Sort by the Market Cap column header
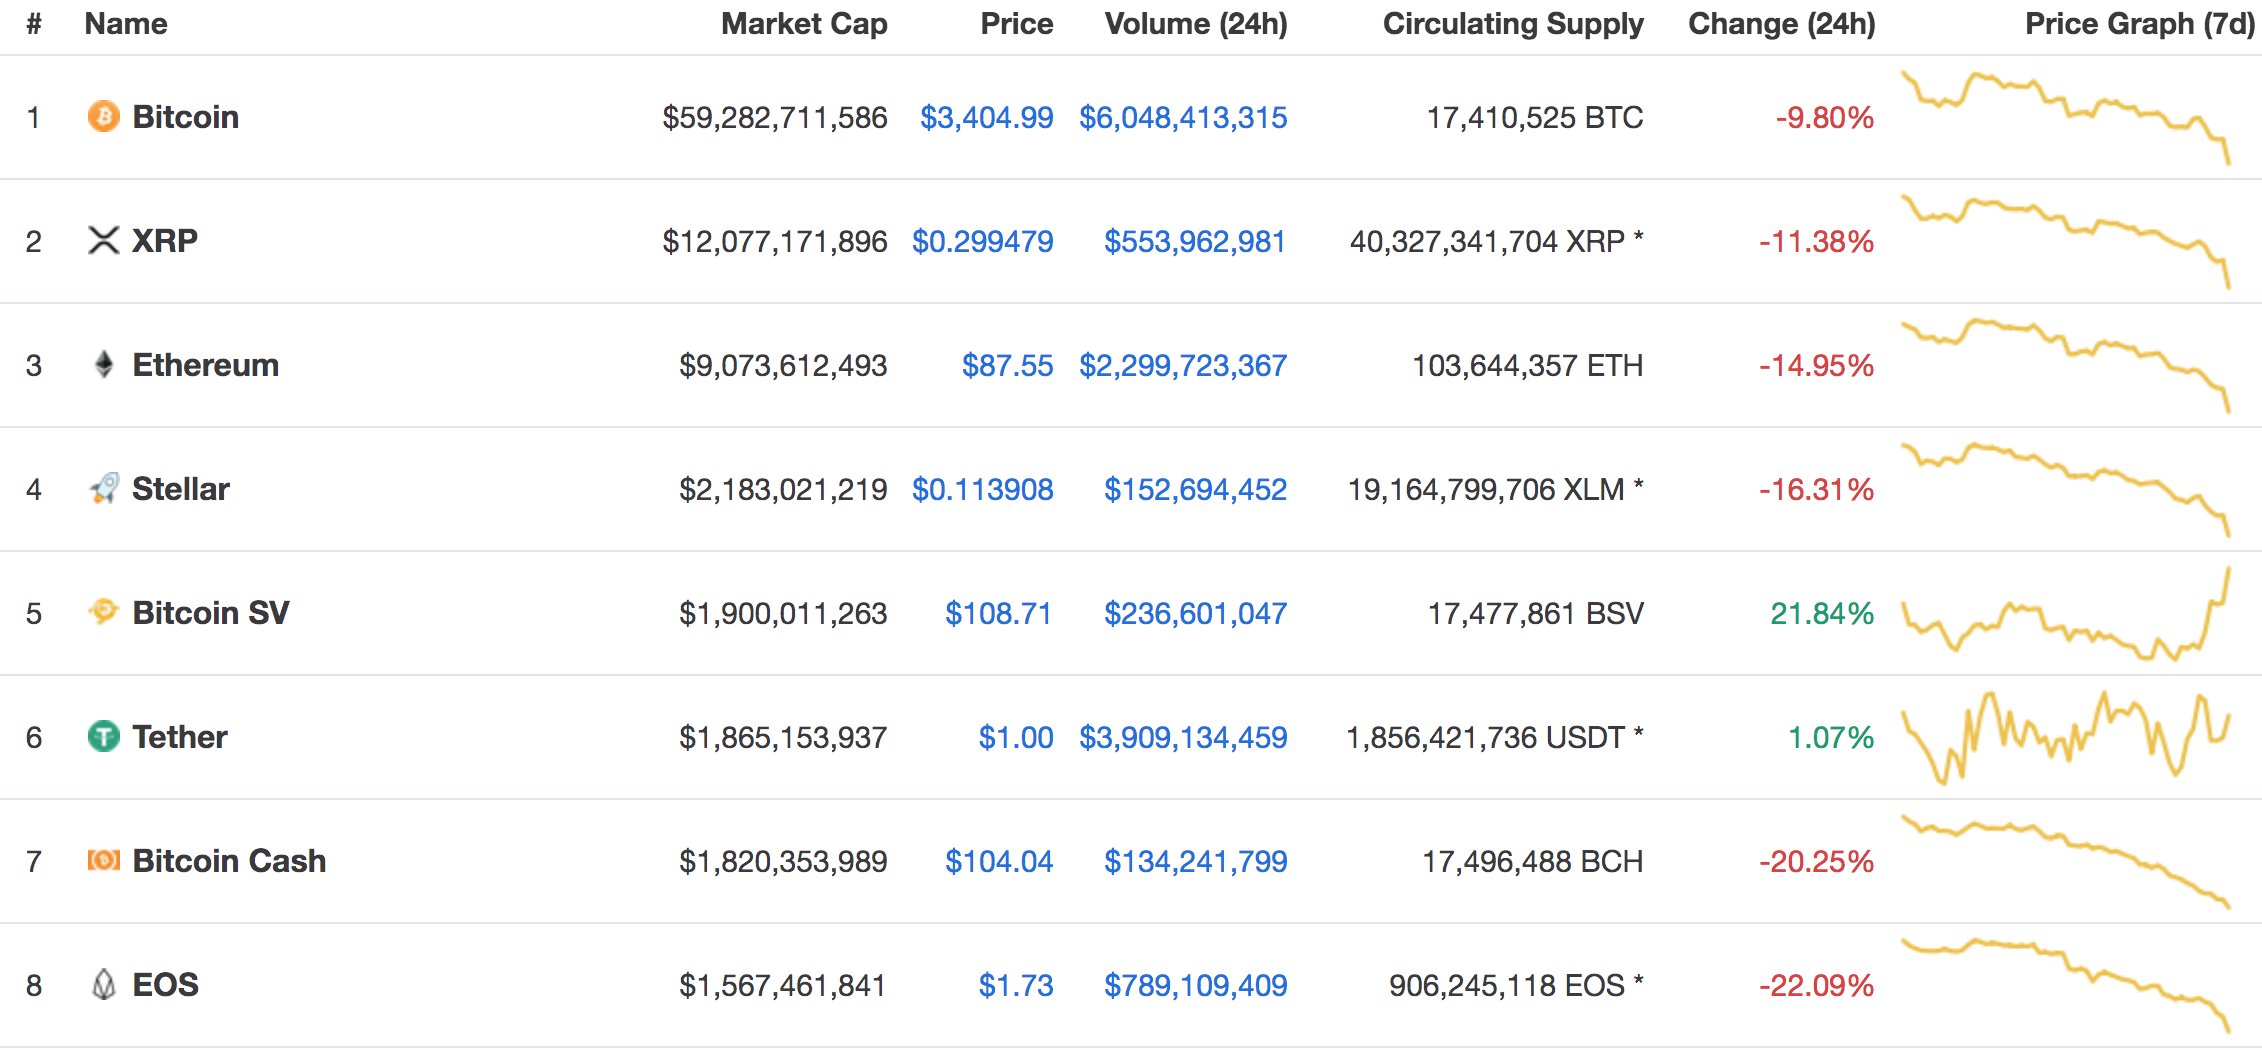Viewport: 2262px width, 1050px height. (804, 24)
